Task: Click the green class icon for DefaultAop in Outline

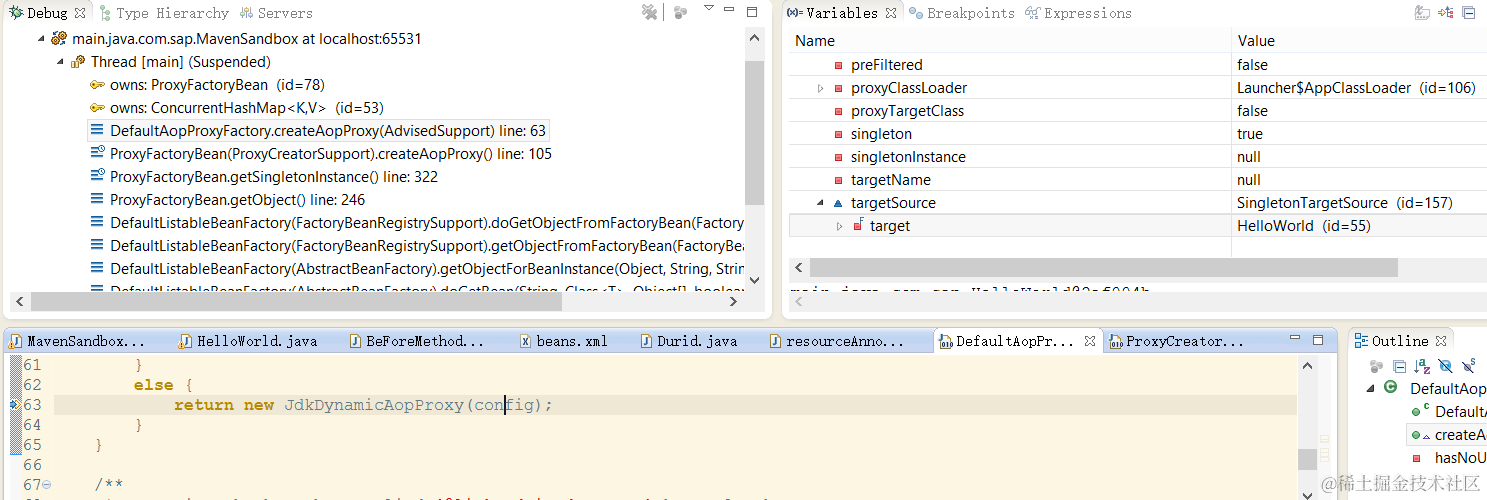Action: pyautogui.click(x=1391, y=388)
